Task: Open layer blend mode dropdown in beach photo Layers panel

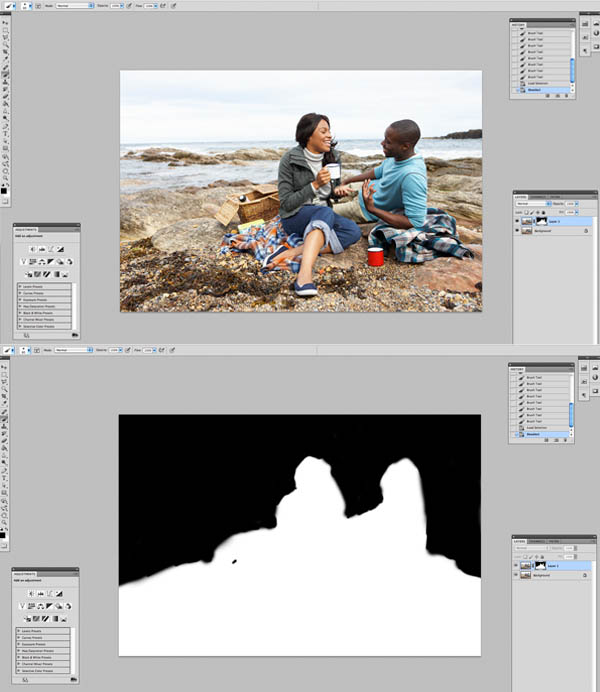Action: (530, 205)
